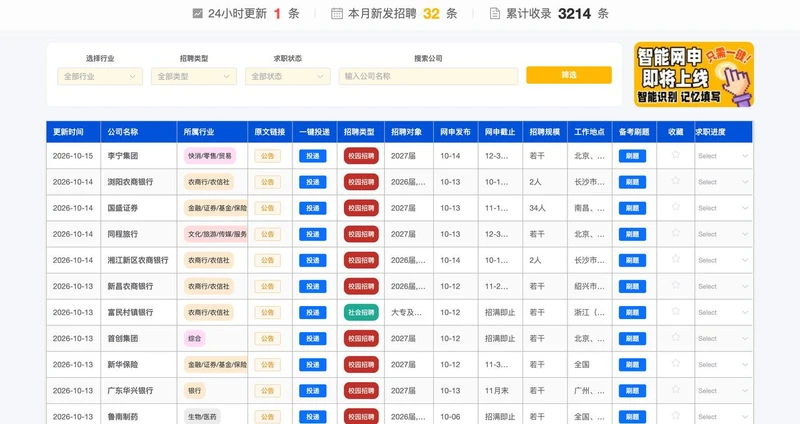Toggle the 富民村镇银行 collection star
Screen dimensions: 800x424
click(x=676, y=311)
